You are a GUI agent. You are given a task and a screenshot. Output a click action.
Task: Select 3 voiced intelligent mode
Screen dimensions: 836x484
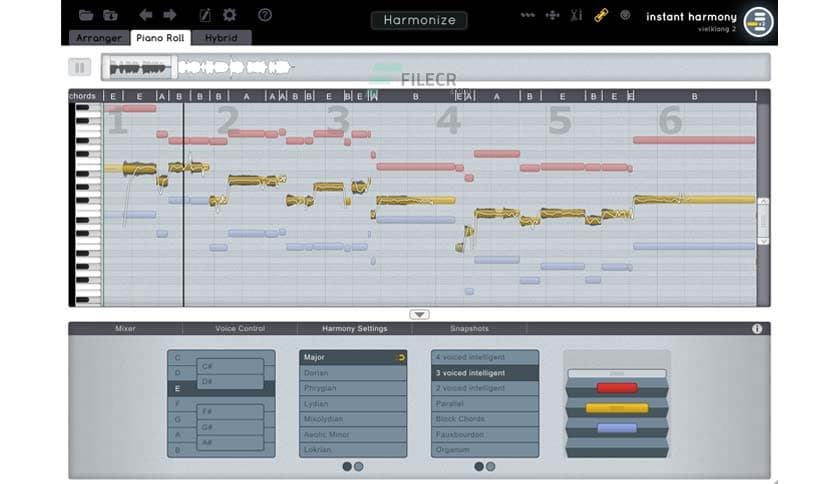[x=485, y=373]
